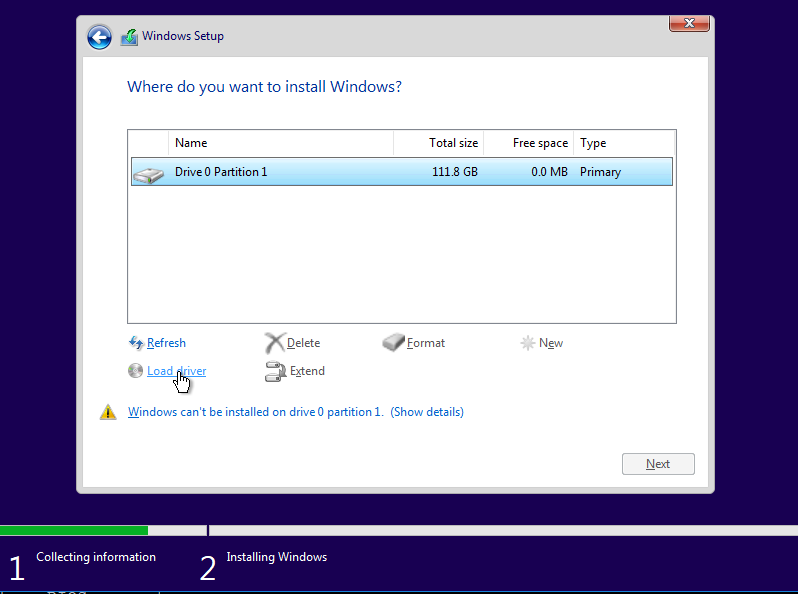This screenshot has width=798, height=594.
Task: Click the Delete partition option
Action: coord(303,343)
